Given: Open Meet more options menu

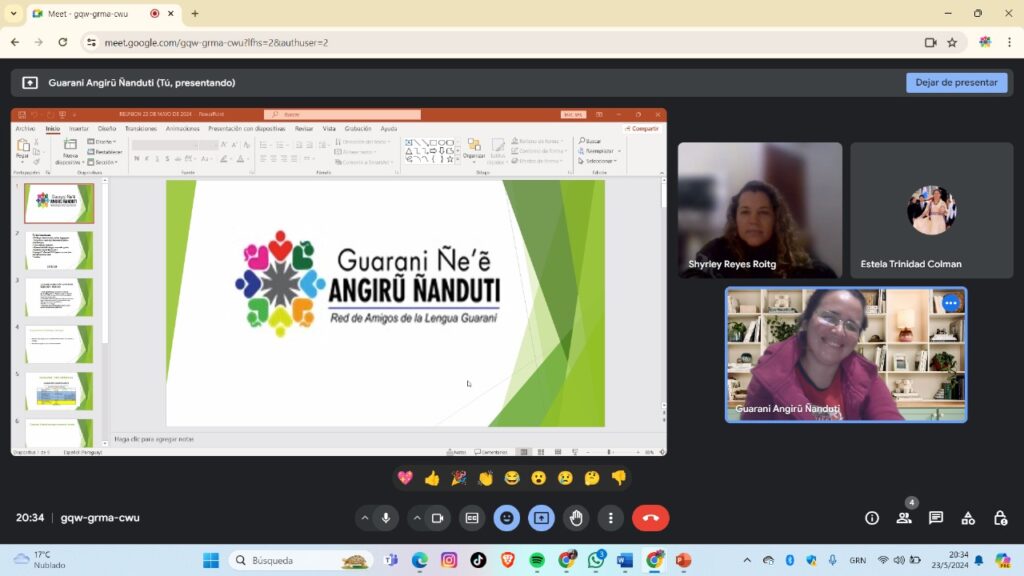Looking at the screenshot, I should coord(611,518).
